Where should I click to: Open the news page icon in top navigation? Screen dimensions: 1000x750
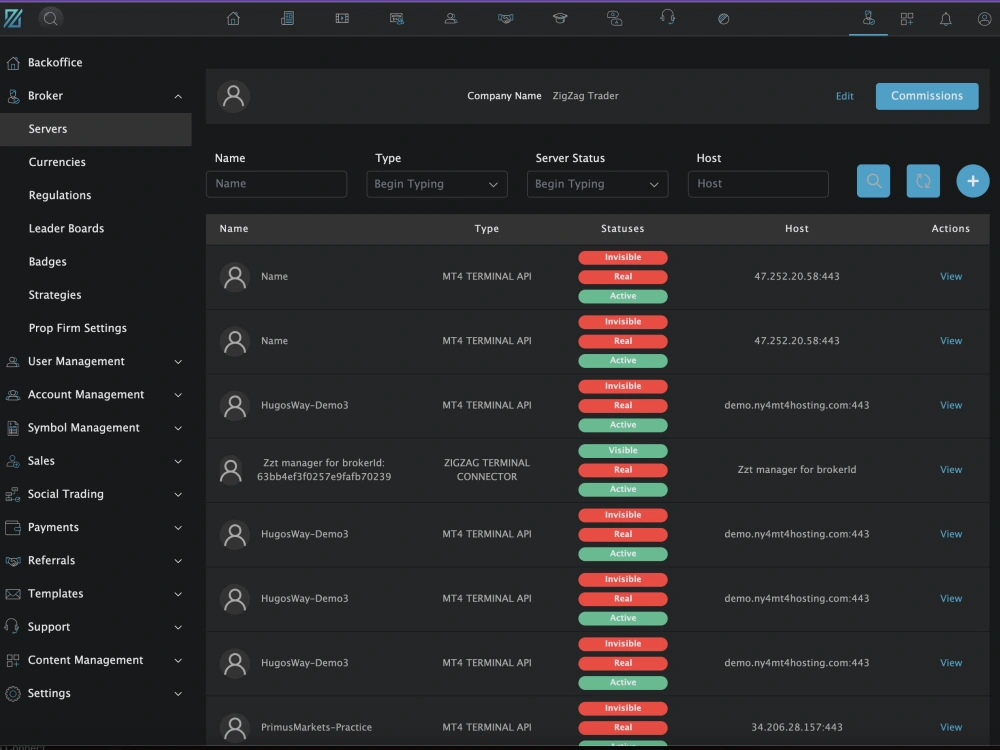tap(288, 18)
